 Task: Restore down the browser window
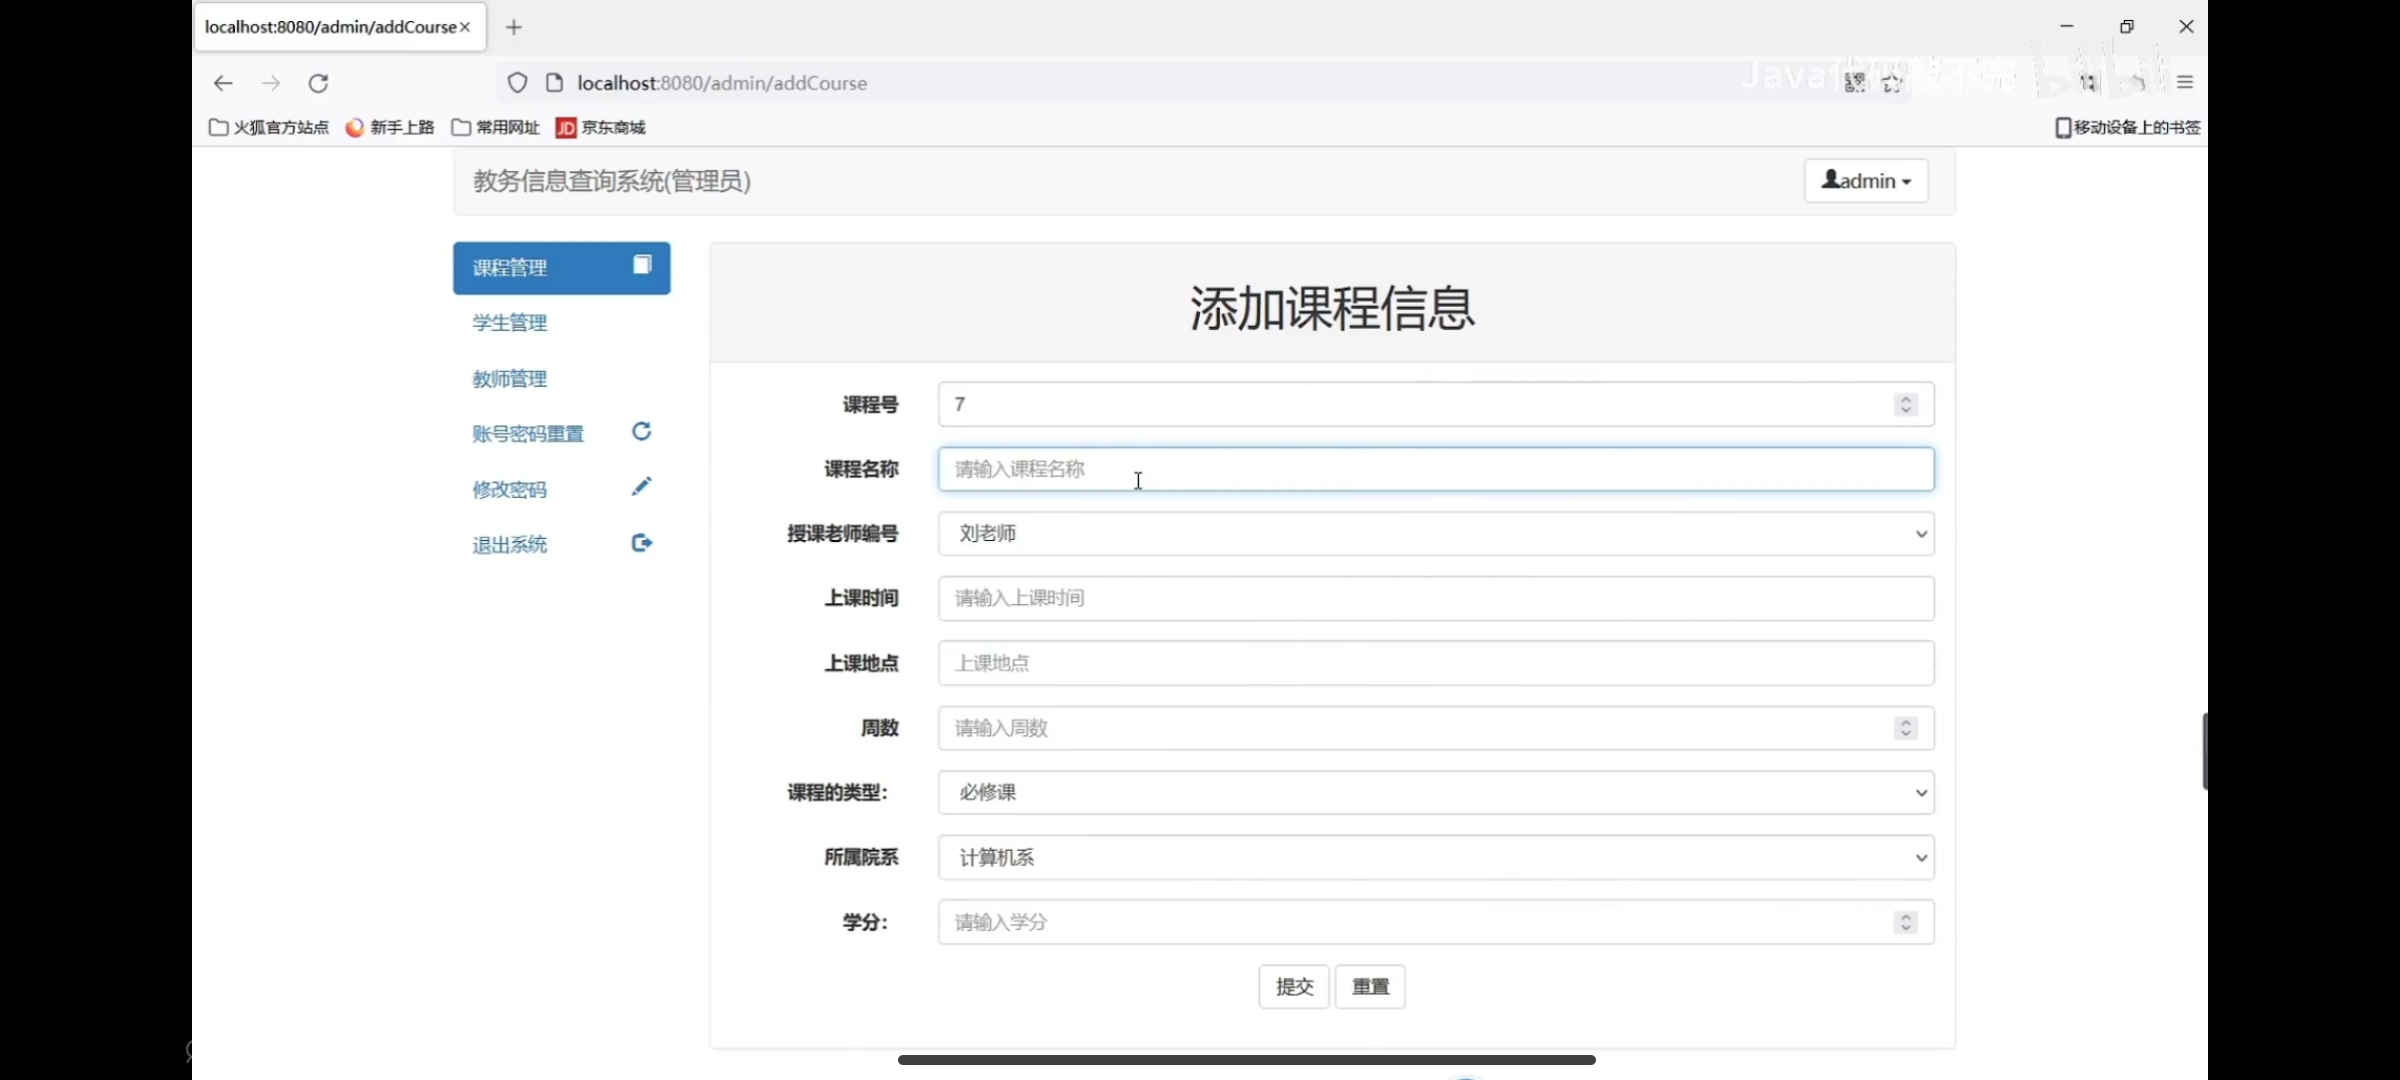(x=2127, y=27)
